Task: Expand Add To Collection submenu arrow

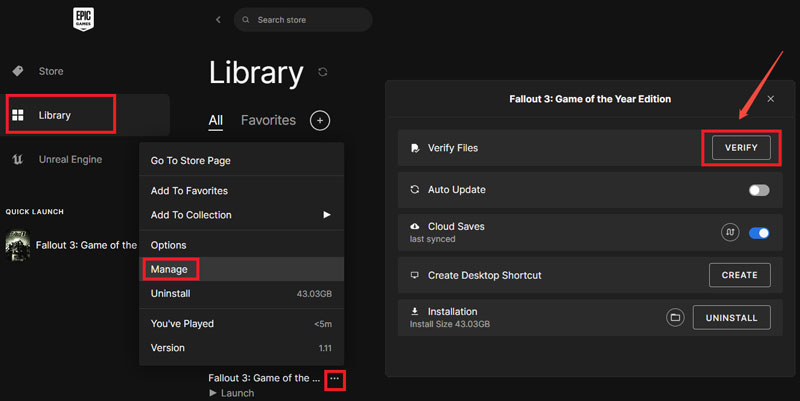Action: click(327, 215)
